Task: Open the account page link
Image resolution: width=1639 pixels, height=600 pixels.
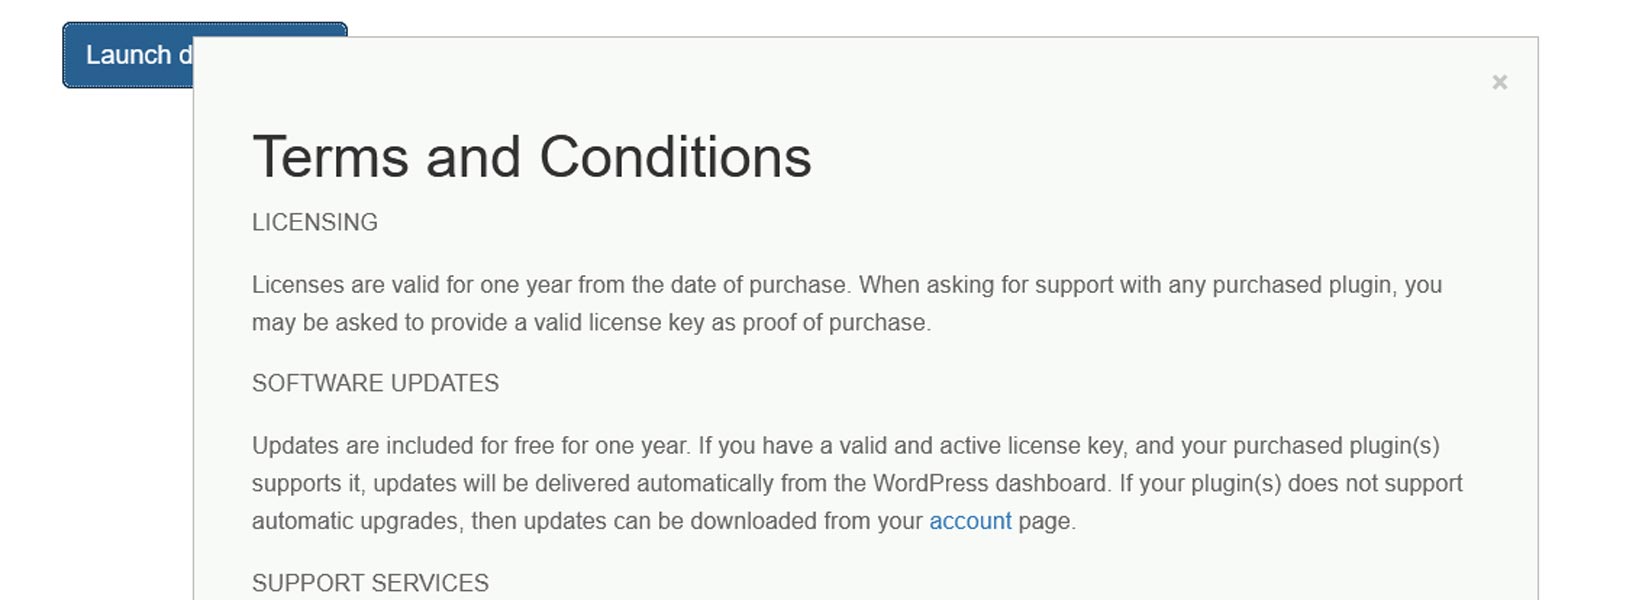Action: coord(970,521)
